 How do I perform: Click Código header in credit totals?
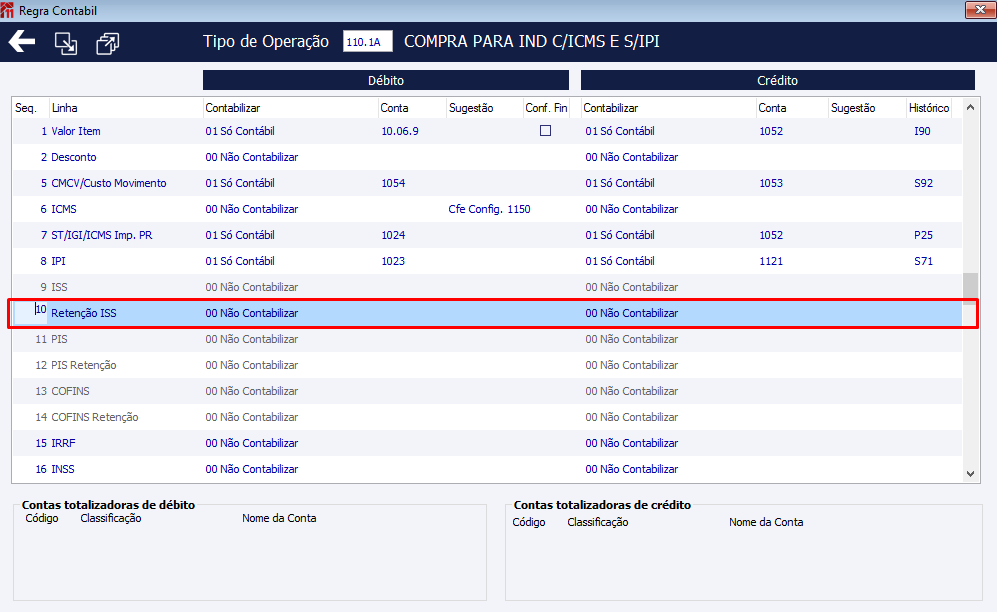(x=529, y=522)
